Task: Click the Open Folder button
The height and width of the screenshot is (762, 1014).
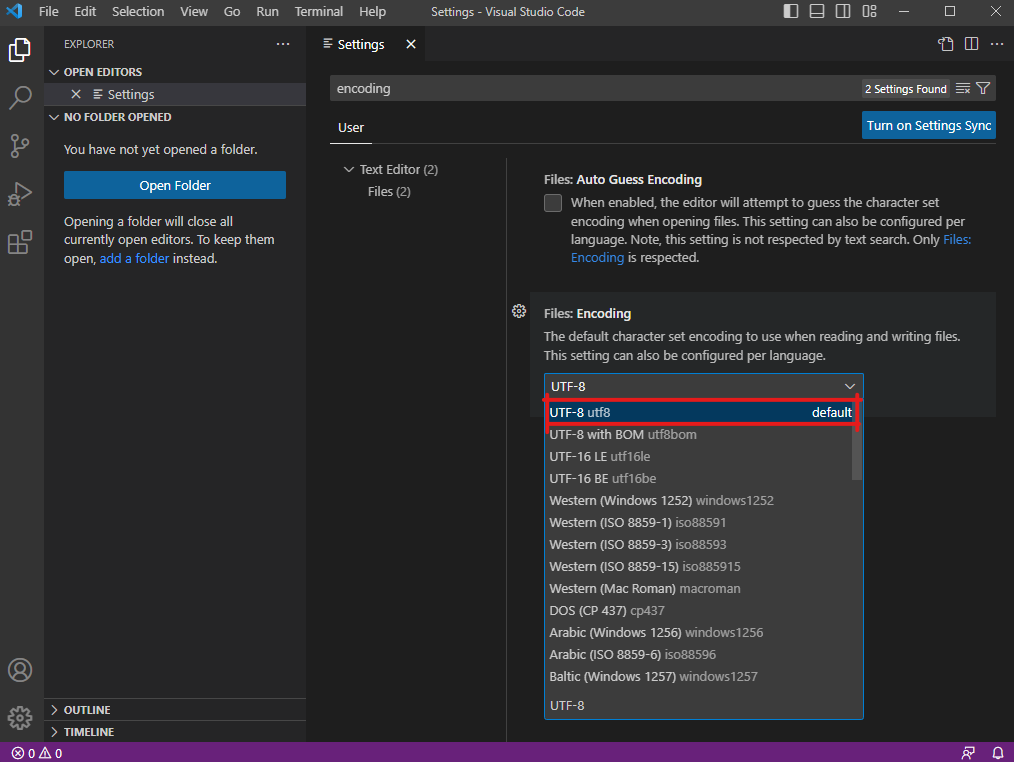Action: [x=175, y=185]
